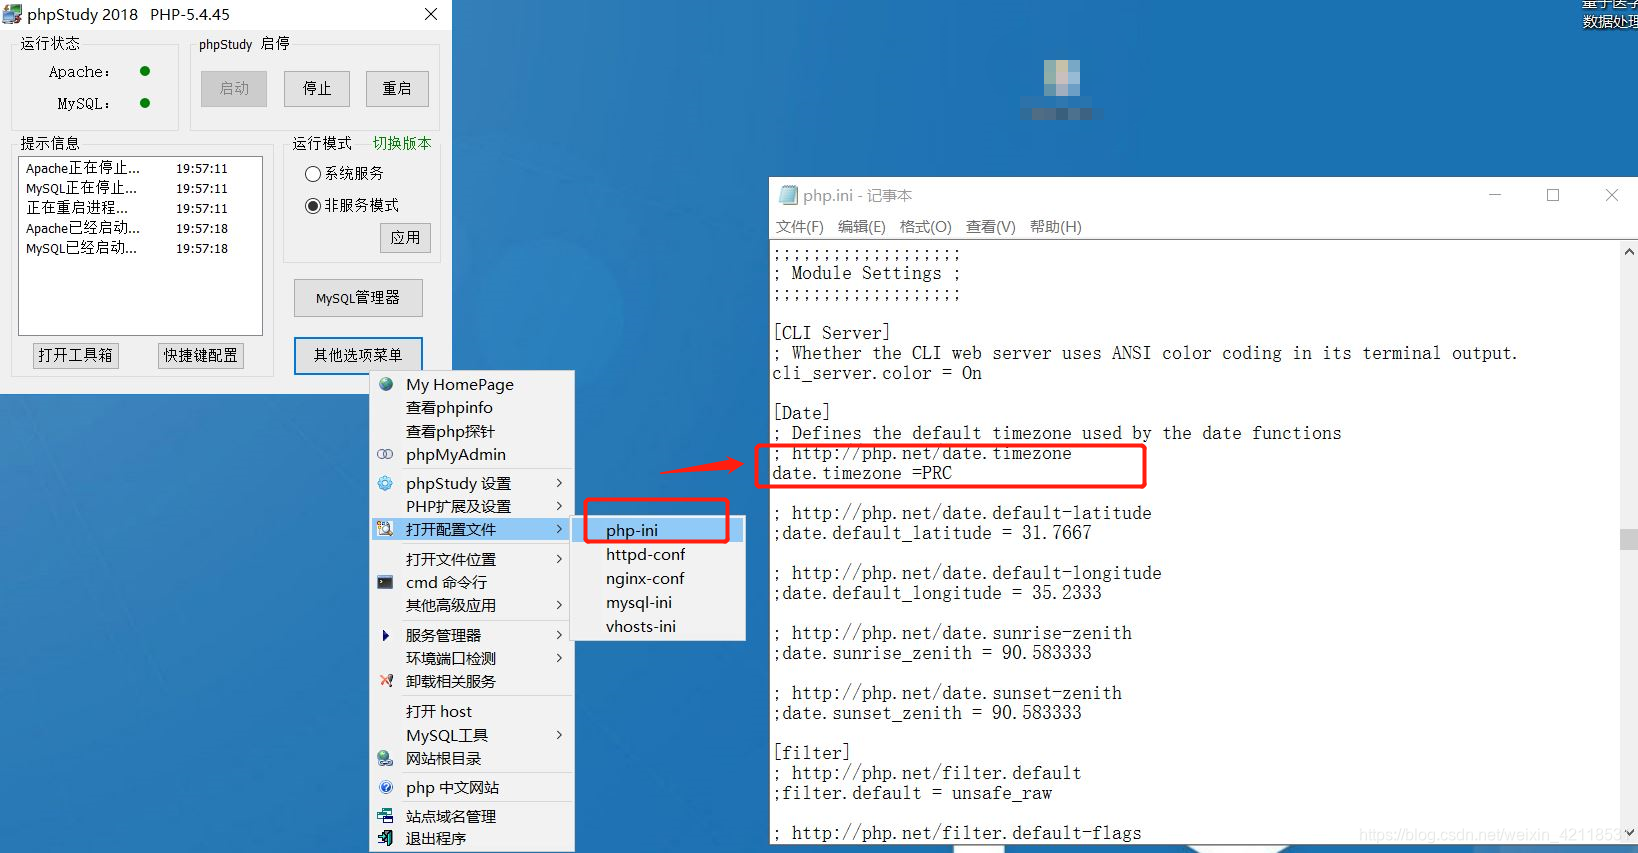Click icon beside 网站根目录
Screen dimensions: 1638x853
[x=386, y=758]
